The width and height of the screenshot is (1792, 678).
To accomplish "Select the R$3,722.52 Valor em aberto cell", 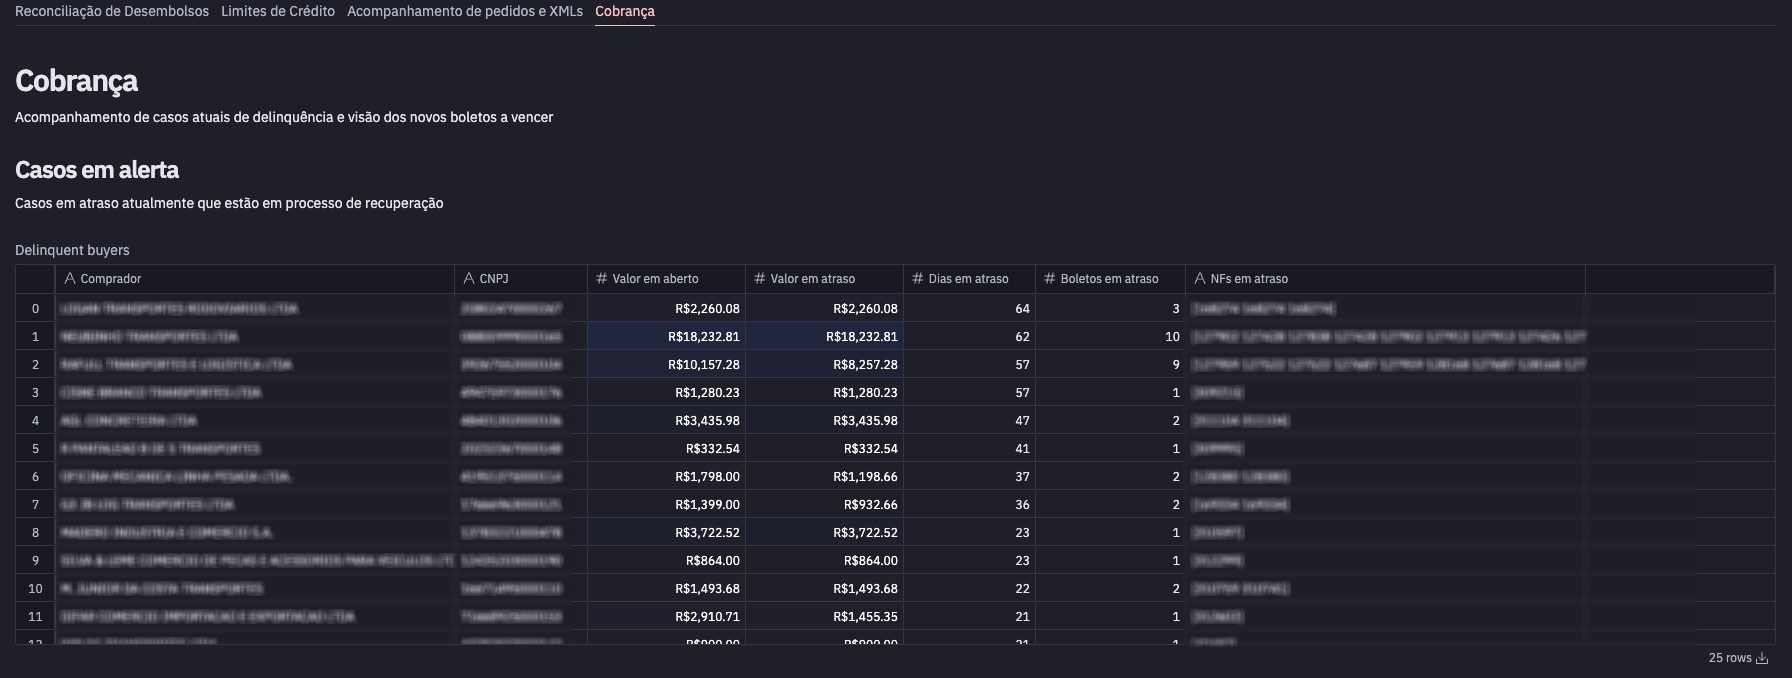I will coord(666,533).
